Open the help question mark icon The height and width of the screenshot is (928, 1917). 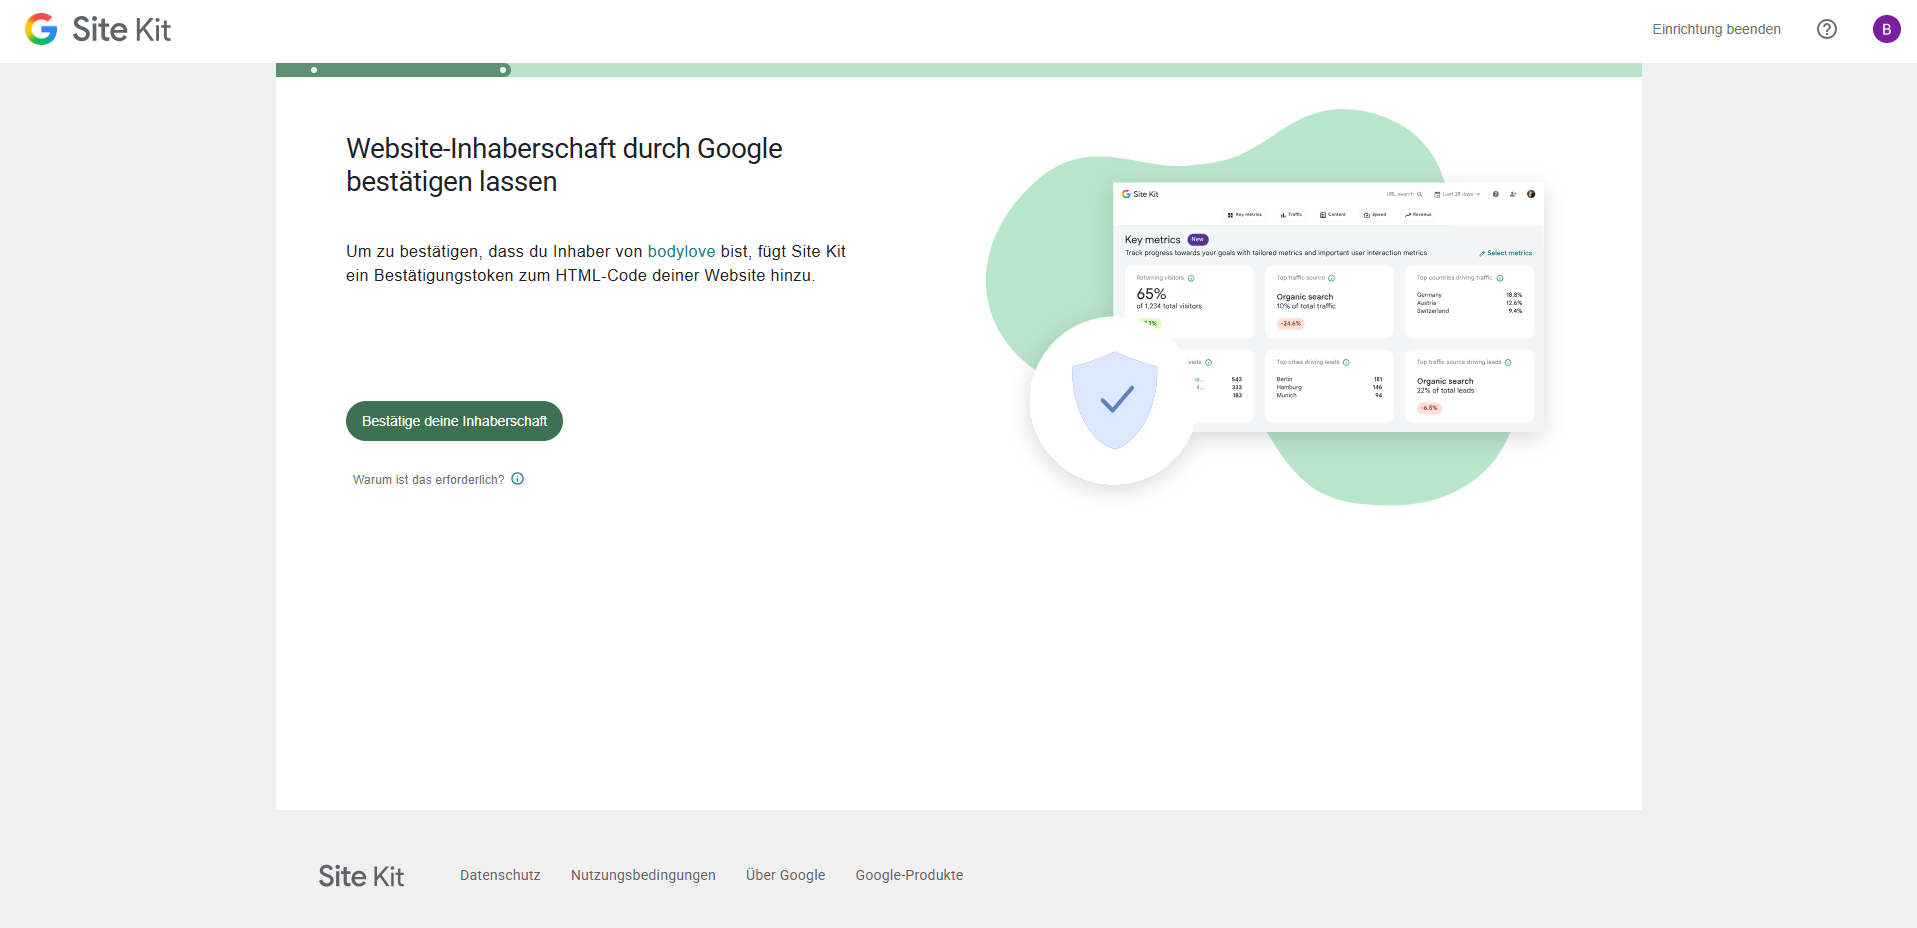click(x=1827, y=29)
